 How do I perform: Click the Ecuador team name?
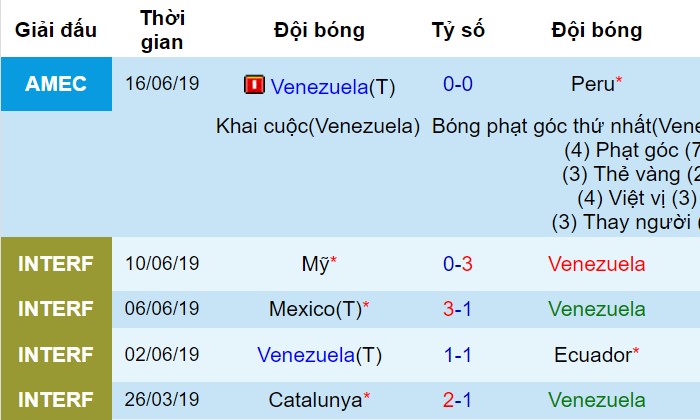tap(591, 354)
